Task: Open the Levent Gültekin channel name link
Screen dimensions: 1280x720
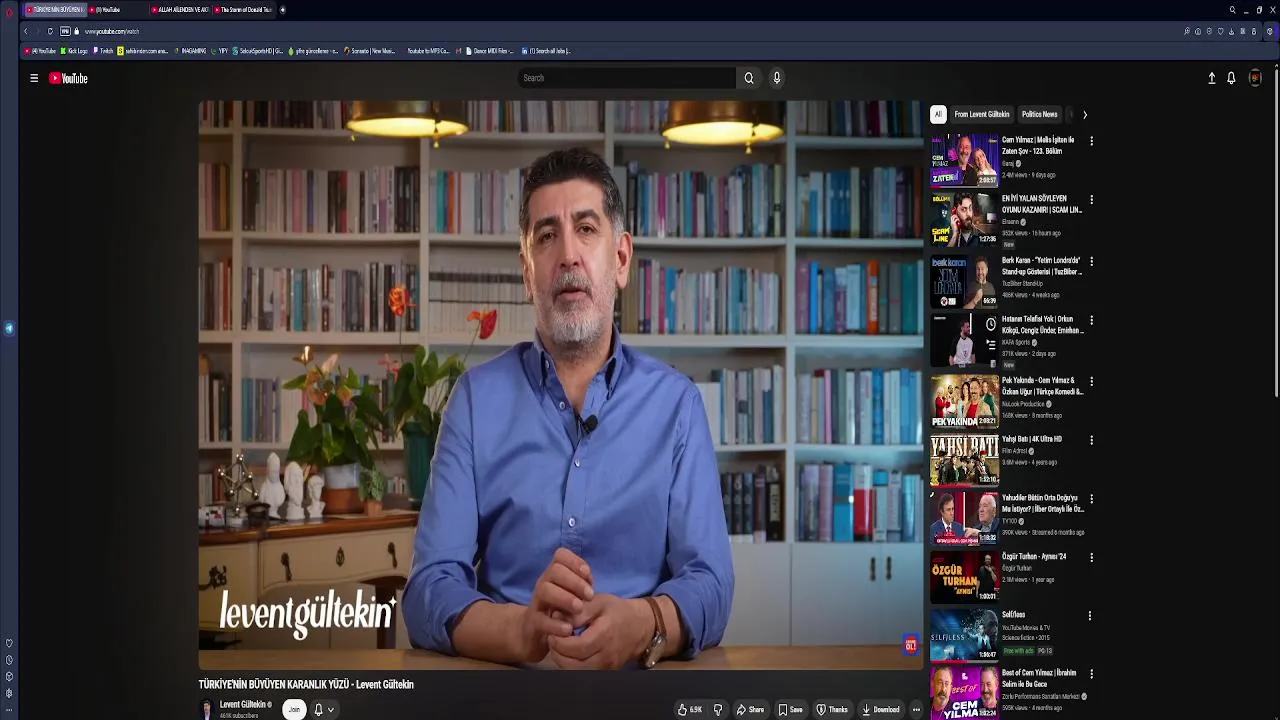Action: pos(243,704)
